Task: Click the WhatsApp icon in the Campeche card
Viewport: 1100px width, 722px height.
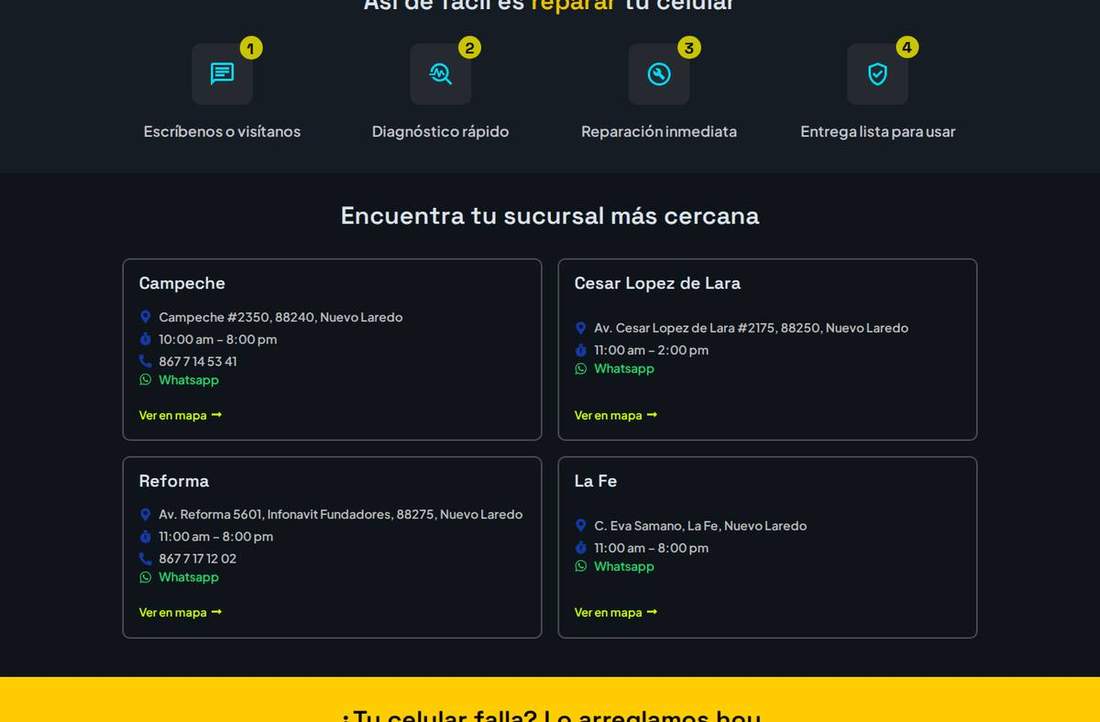Action: point(145,380)
